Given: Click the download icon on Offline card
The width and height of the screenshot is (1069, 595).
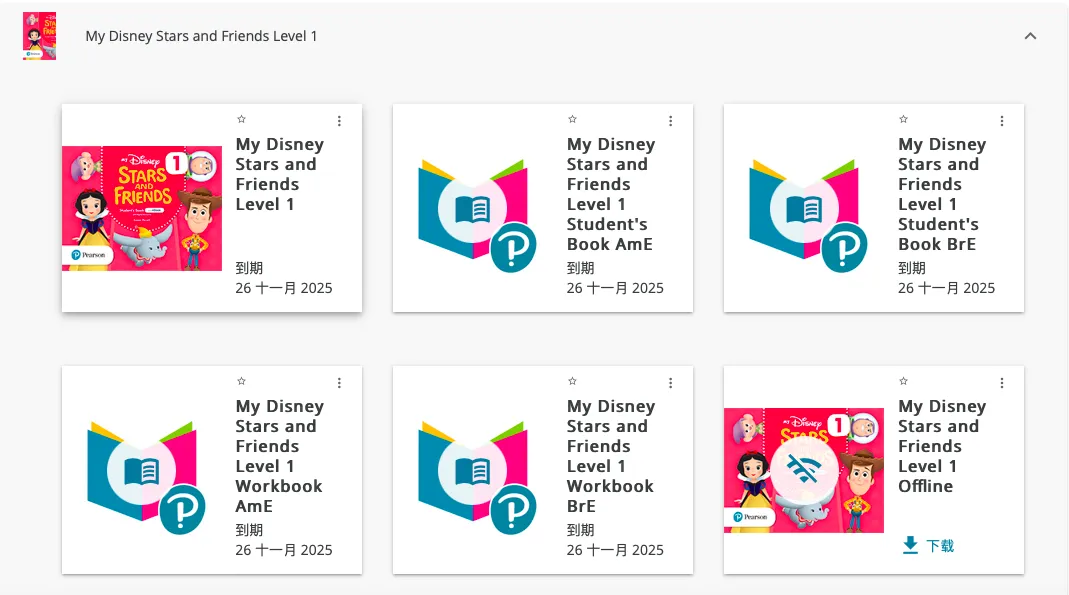Looking at the screenshot, I should (910, 545).
